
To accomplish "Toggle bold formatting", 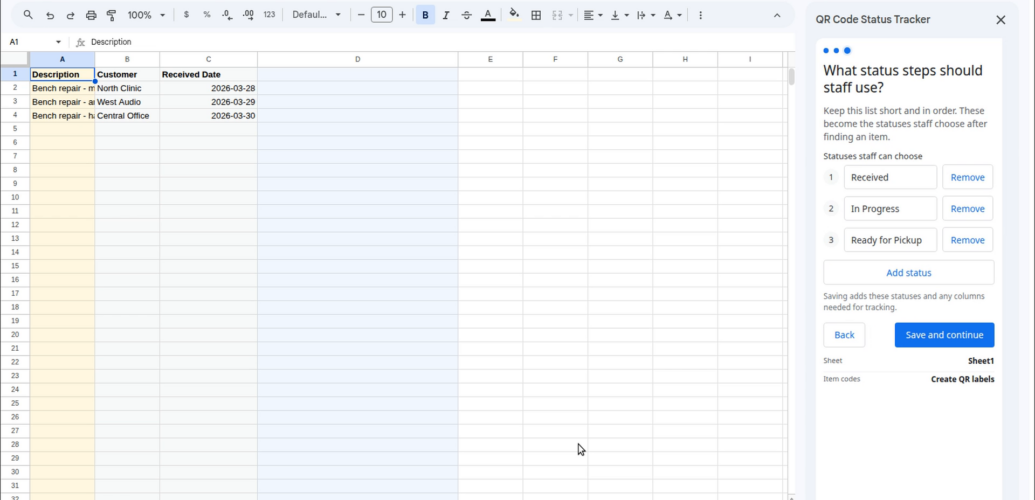I will (425, 15).
